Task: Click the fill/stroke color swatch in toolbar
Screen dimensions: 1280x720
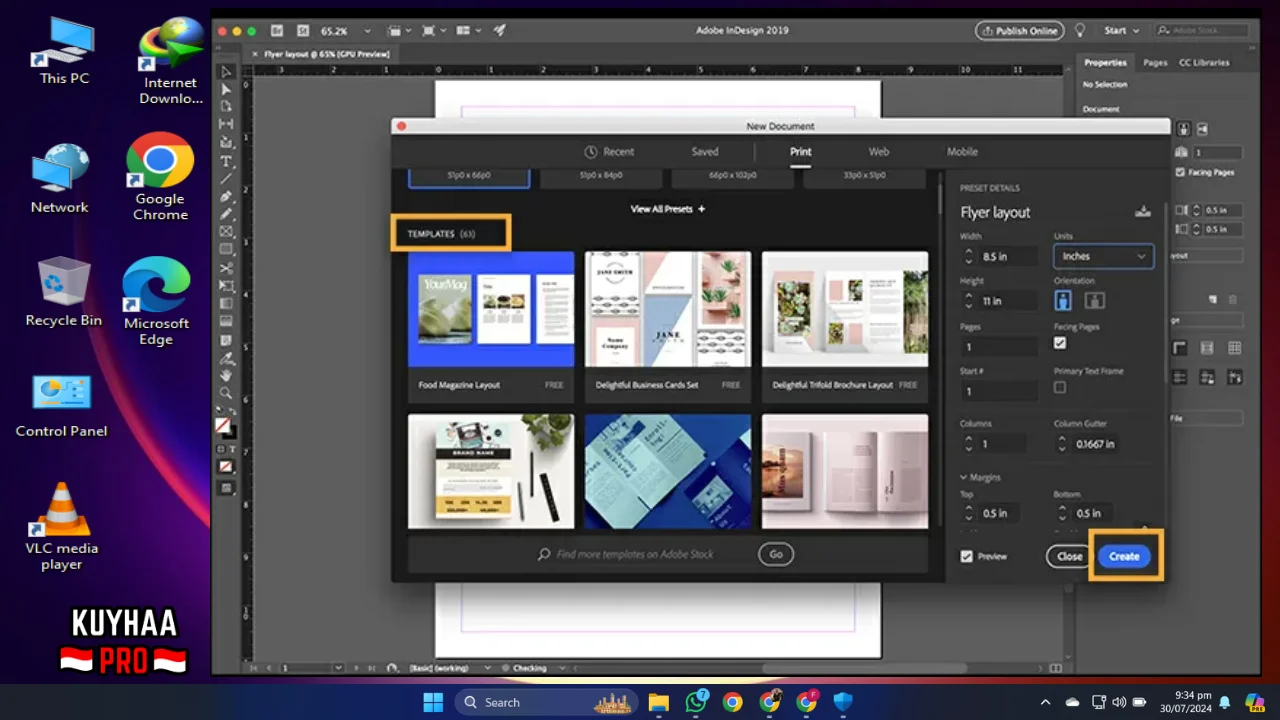Action: click(225, 426)
